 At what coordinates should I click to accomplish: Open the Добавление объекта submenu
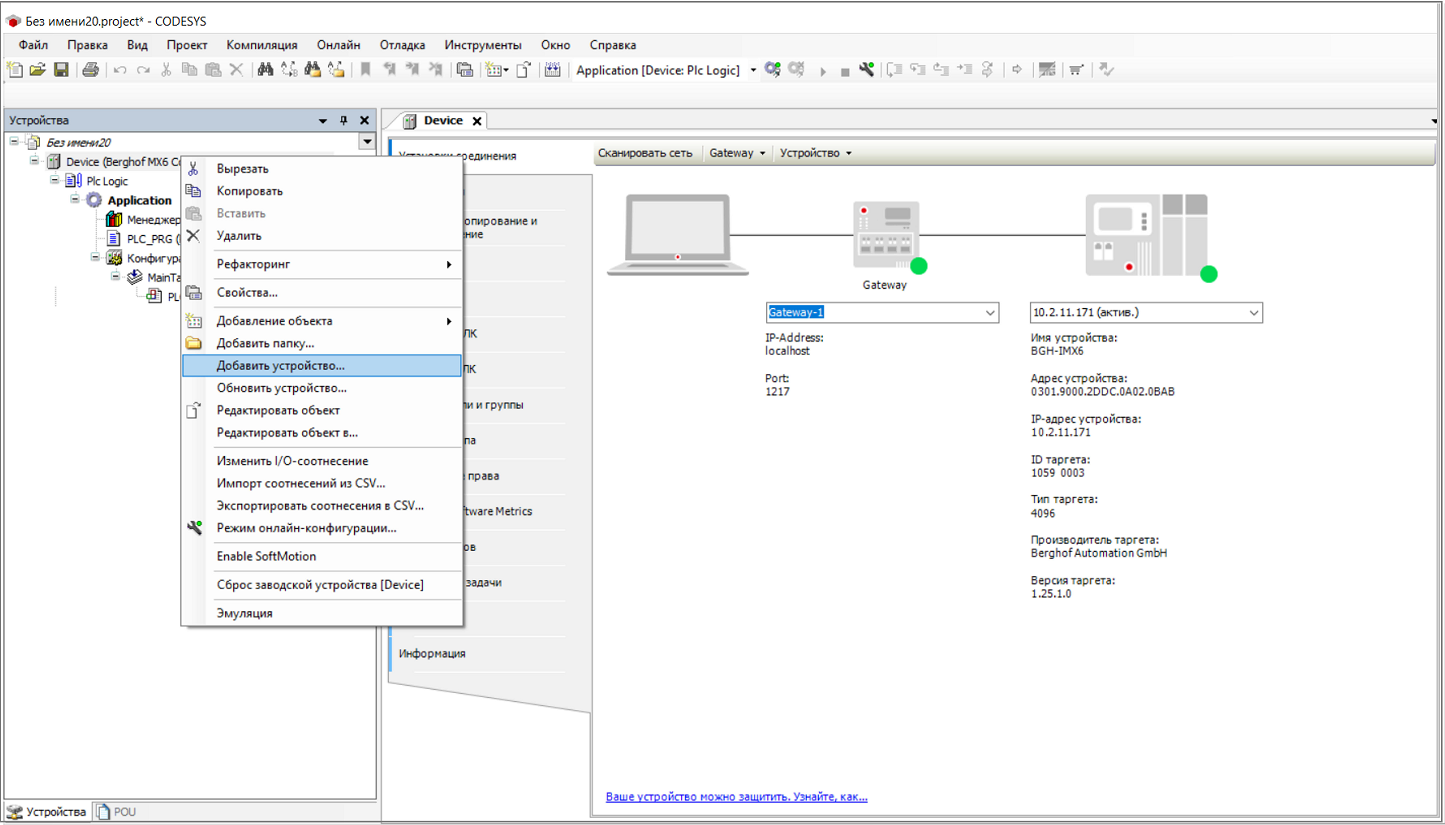pyautogui.click(x=322, y=321)
